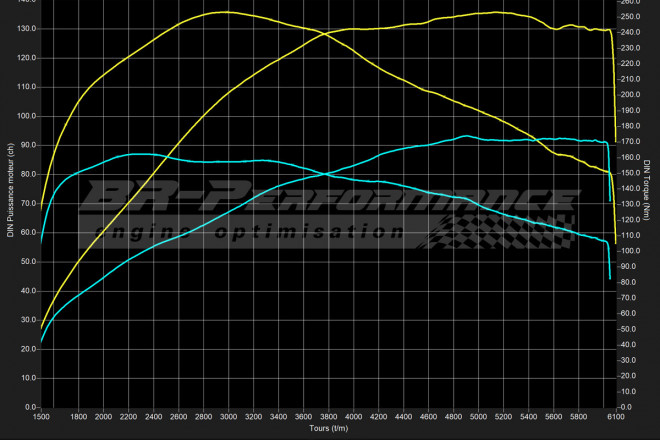Click the peak of the cyan power curve
Screen dimensions: 660x440
click(465, 136)
